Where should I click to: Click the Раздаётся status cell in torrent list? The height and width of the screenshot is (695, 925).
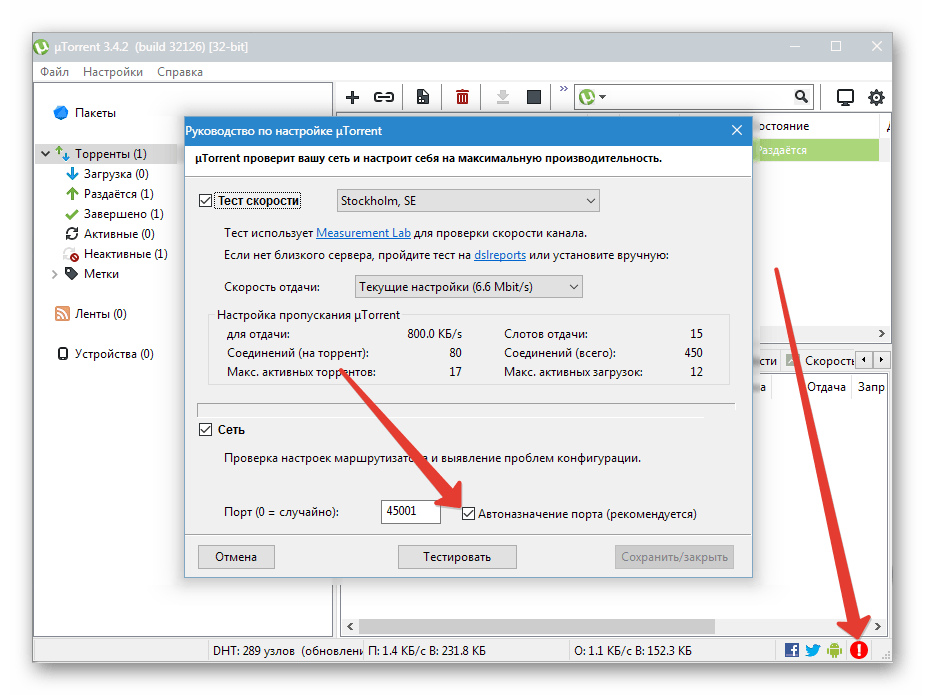(816, 150)
